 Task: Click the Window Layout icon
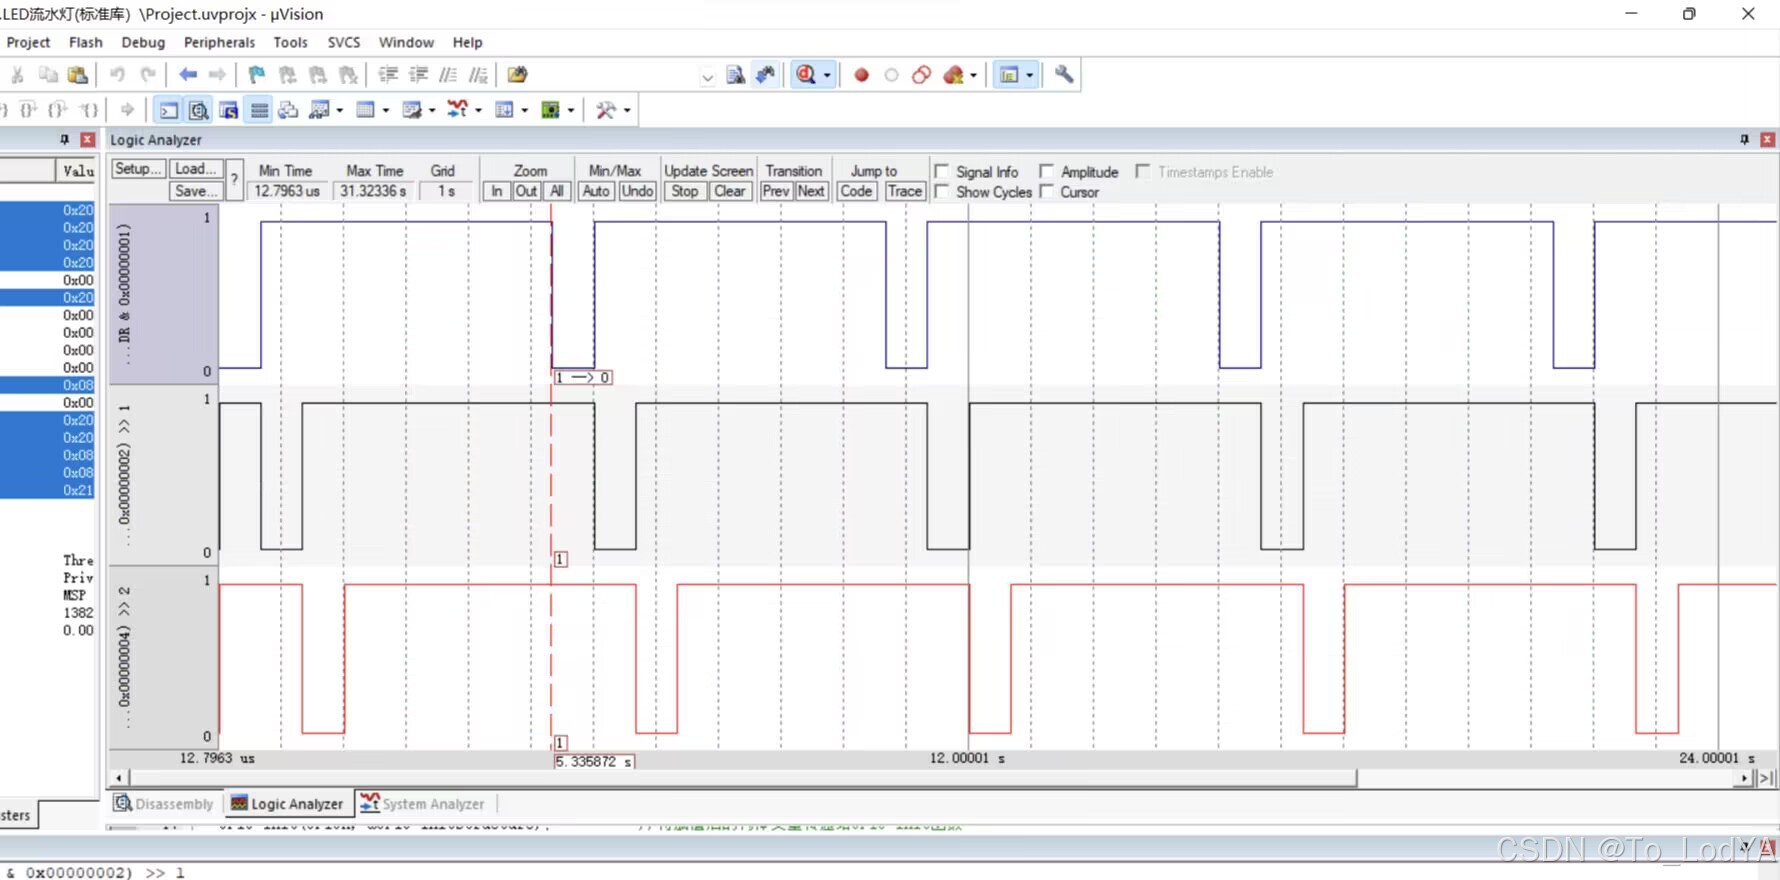coord(1009,75)
